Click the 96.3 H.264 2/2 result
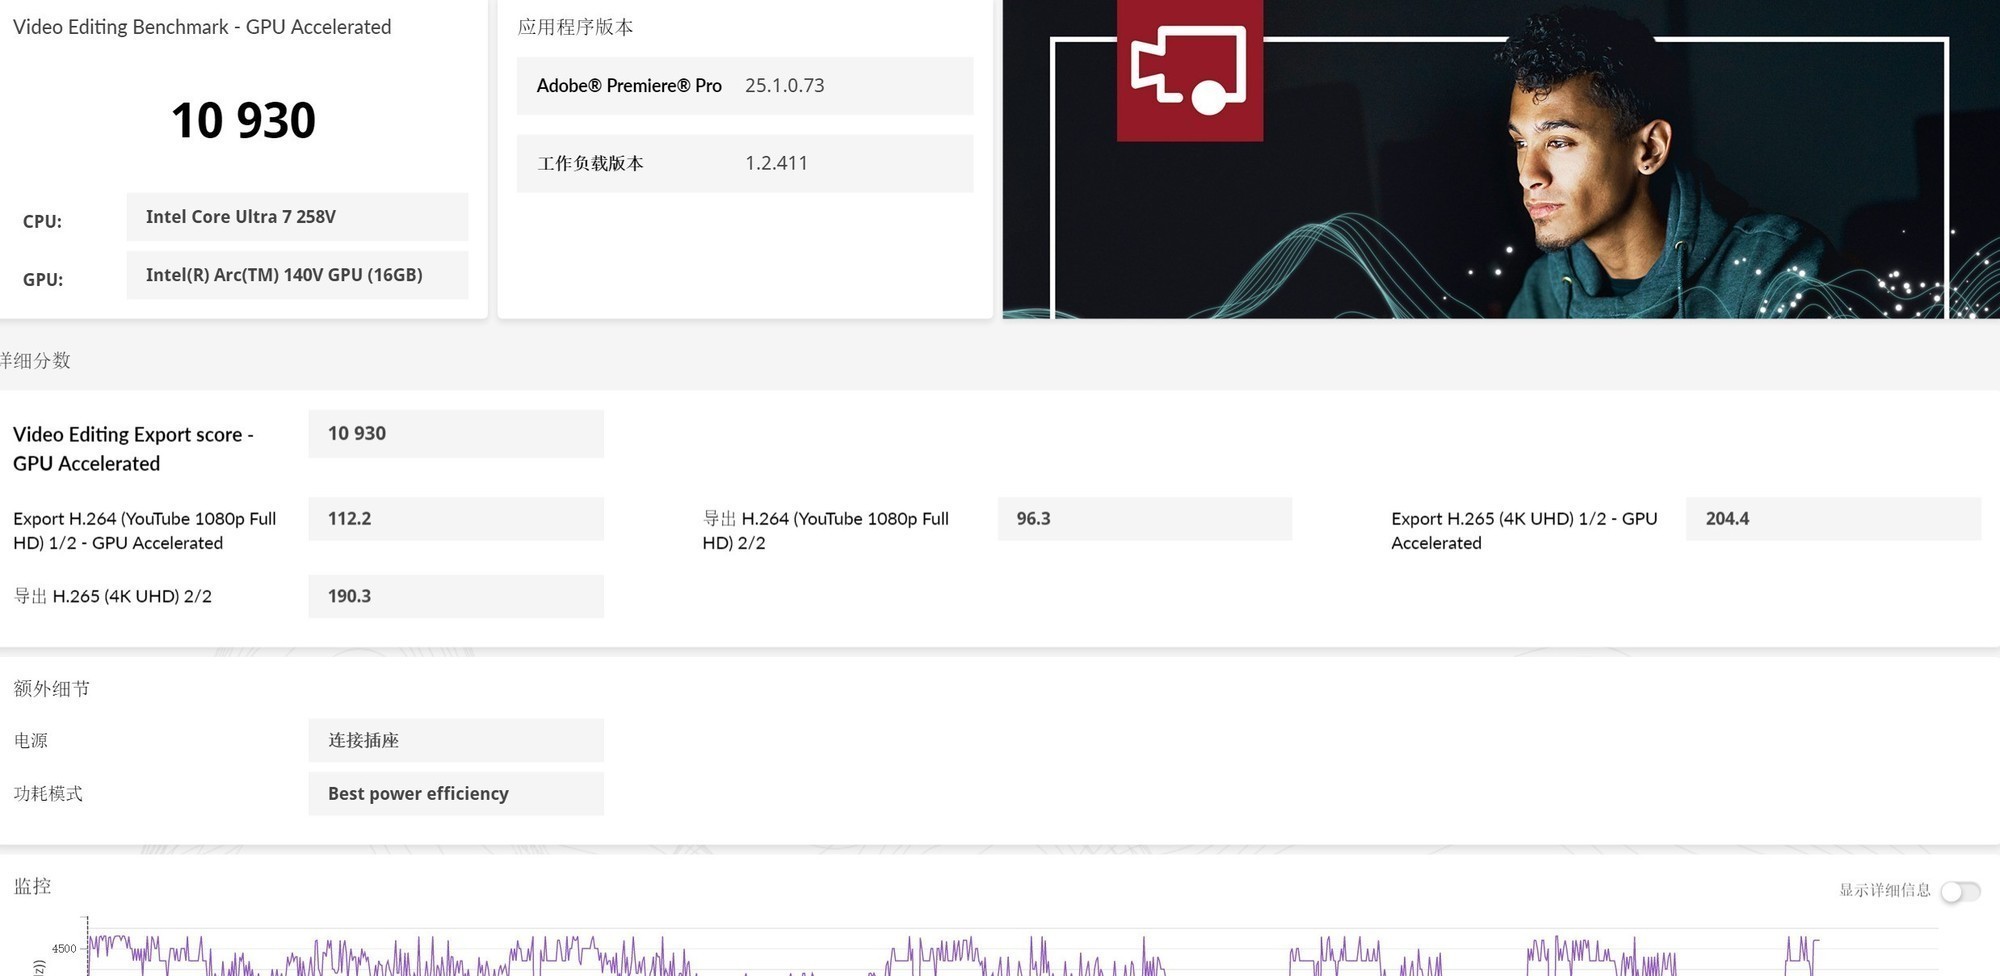 coord(1144,519)
